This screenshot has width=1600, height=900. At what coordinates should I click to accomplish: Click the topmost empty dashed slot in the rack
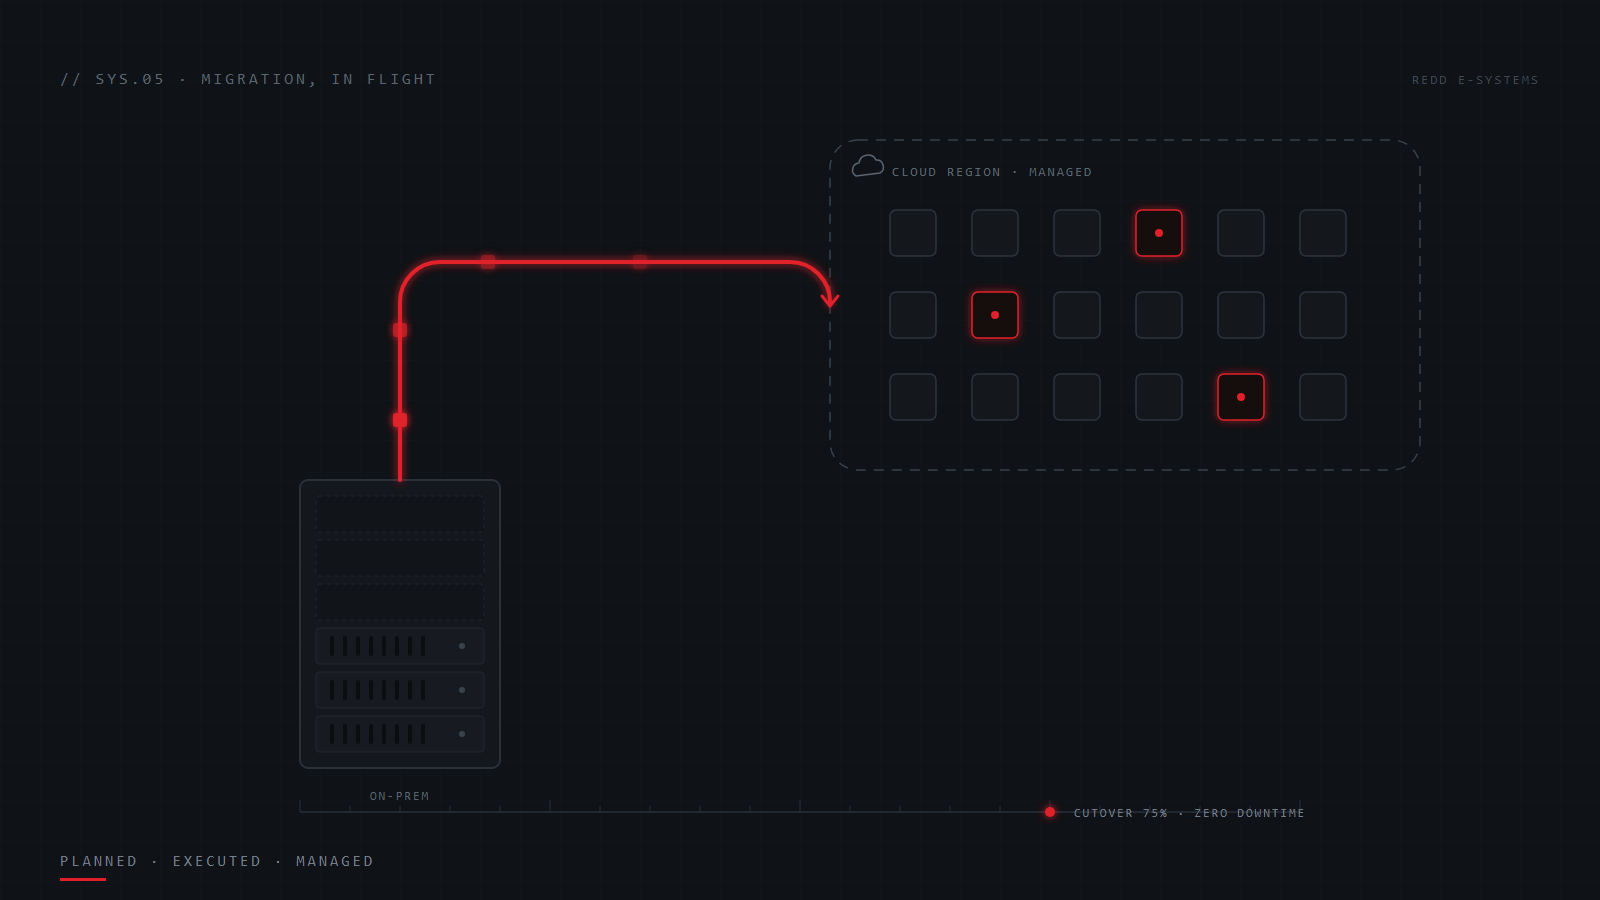400,514
